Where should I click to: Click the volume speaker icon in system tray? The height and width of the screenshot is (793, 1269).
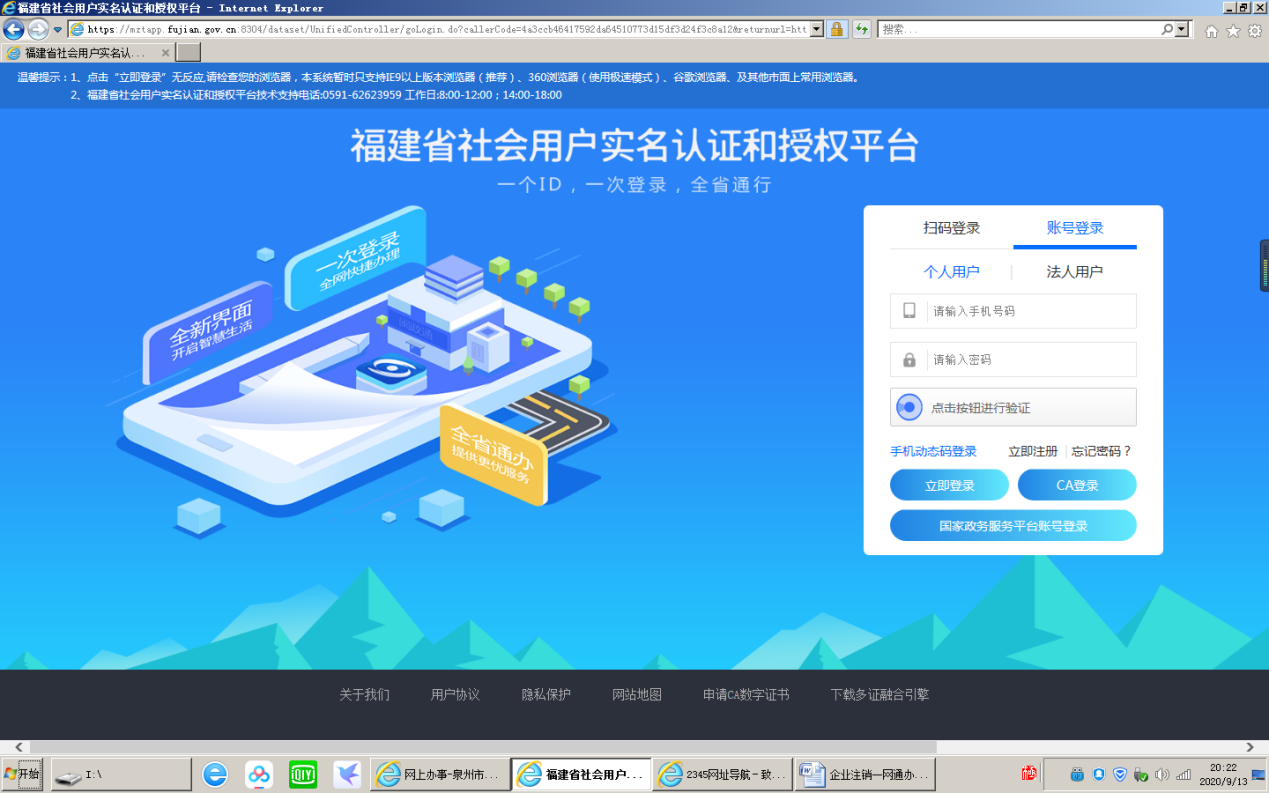pyautogui.click(x=1161, y=774)
